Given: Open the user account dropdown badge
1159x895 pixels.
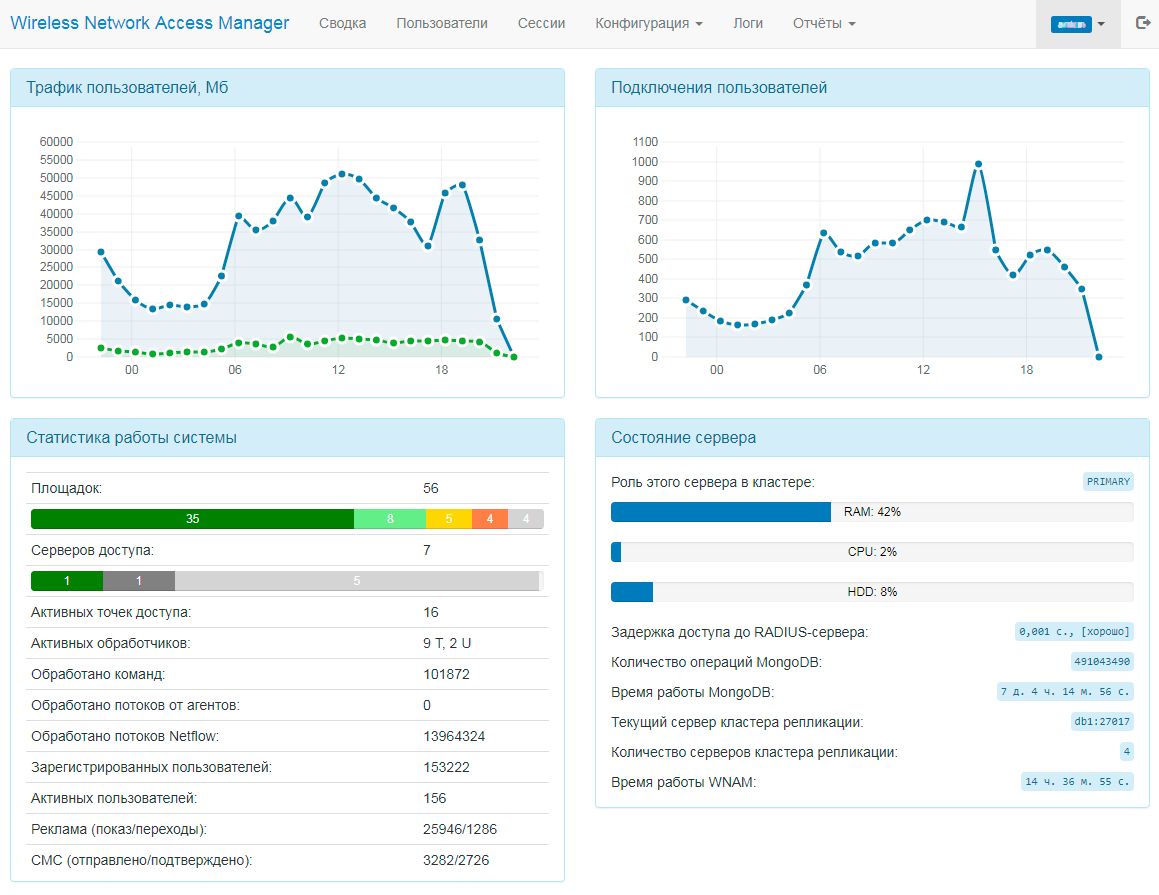Looking at the screenshot, I should coord(1078,24).
